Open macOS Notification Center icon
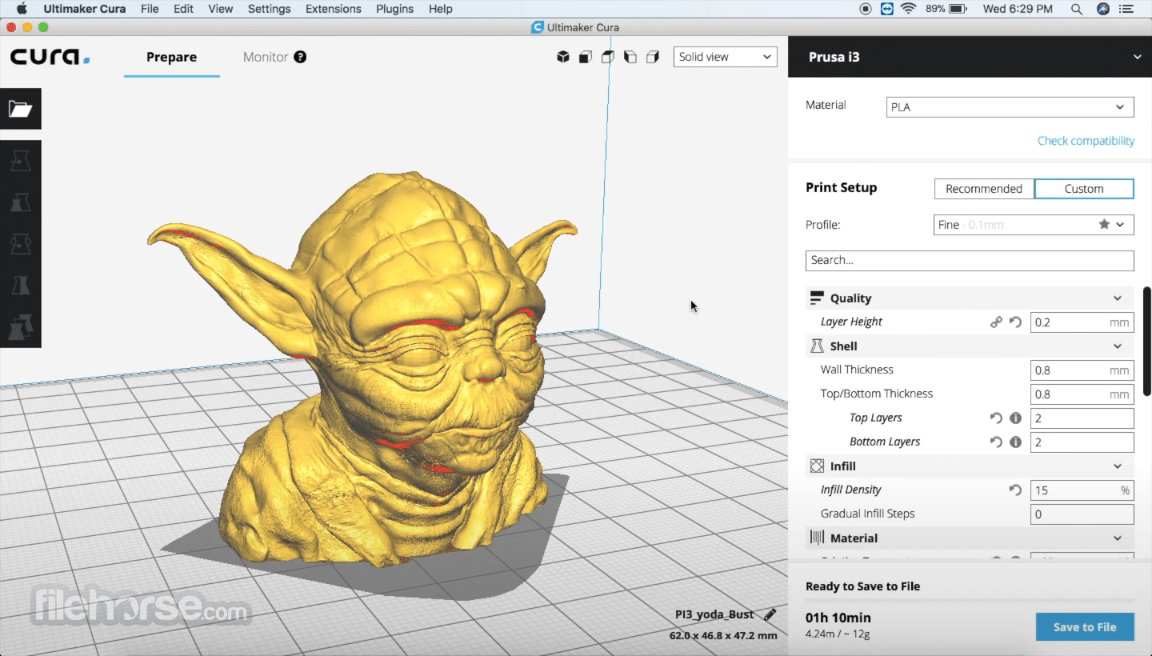 [1126, 9]
